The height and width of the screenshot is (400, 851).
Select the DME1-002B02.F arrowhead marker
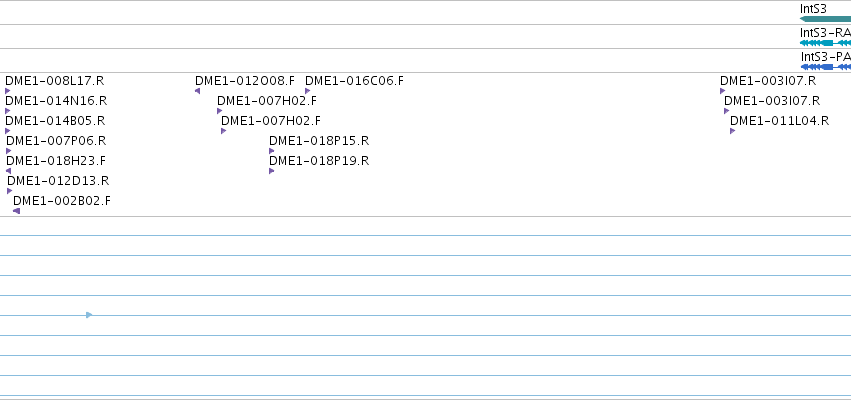(x=16, y=211)
